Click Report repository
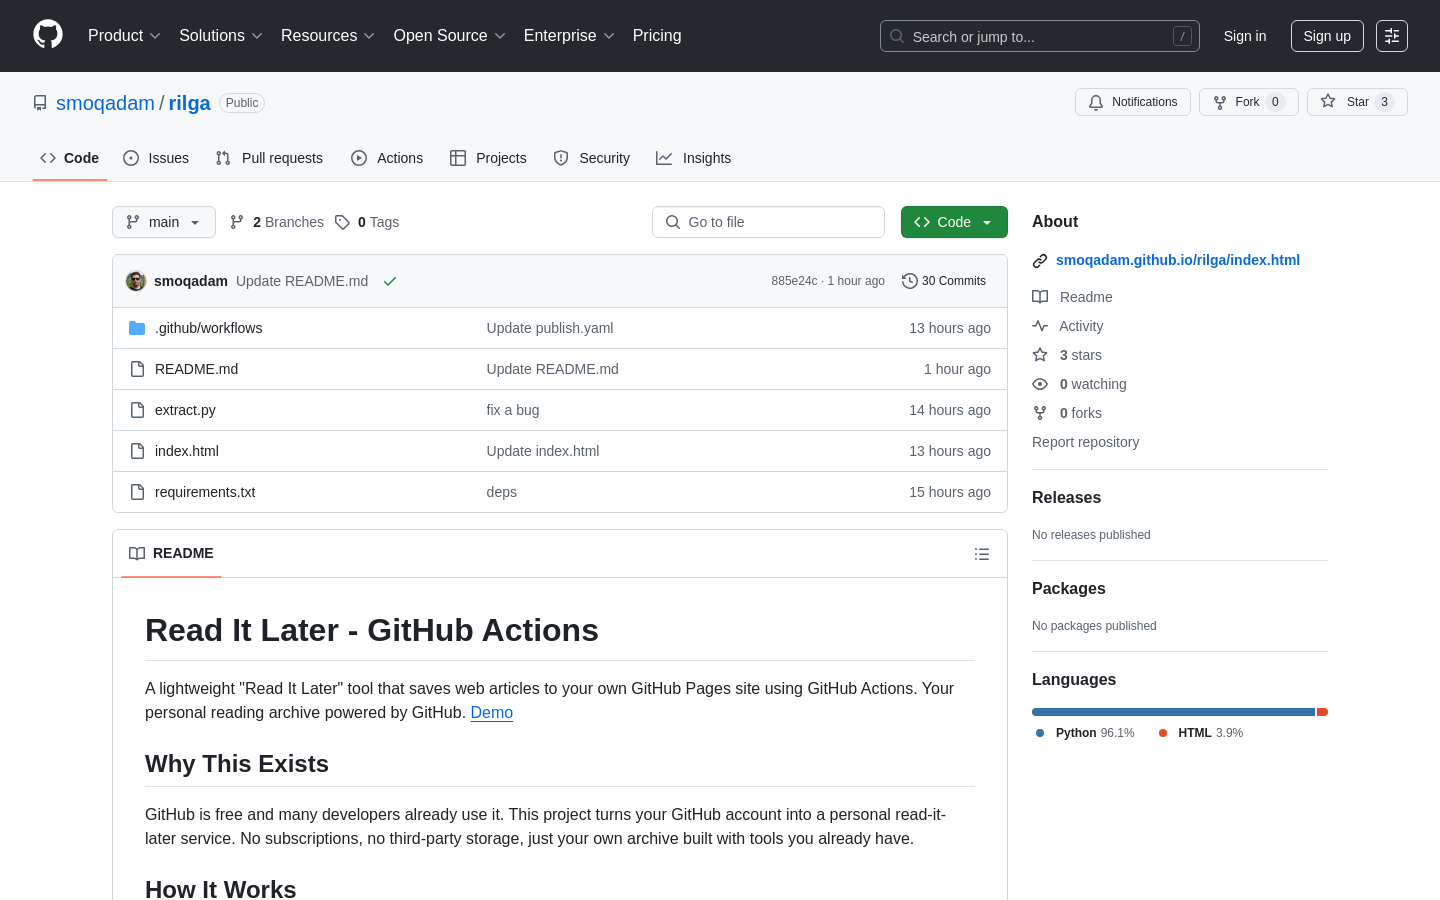Viewport: 1440px width, 900px height. [1085, 442]
